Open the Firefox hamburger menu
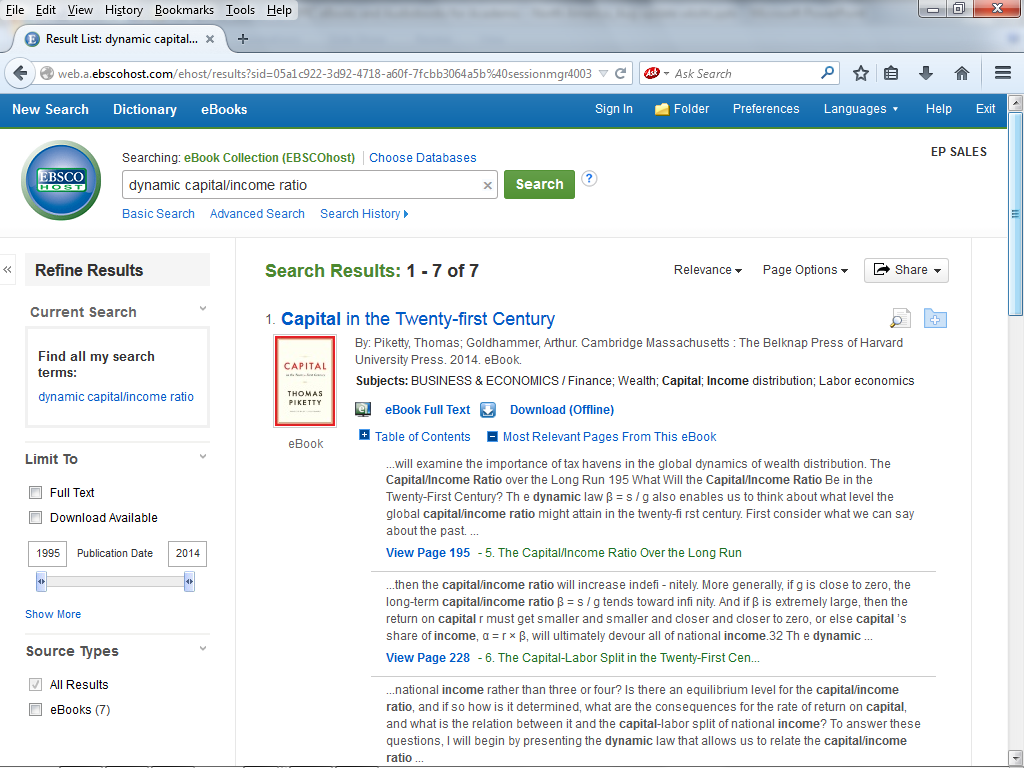Image resolution: width=1024 pixels, height=768 pixels. point(1002,73)
